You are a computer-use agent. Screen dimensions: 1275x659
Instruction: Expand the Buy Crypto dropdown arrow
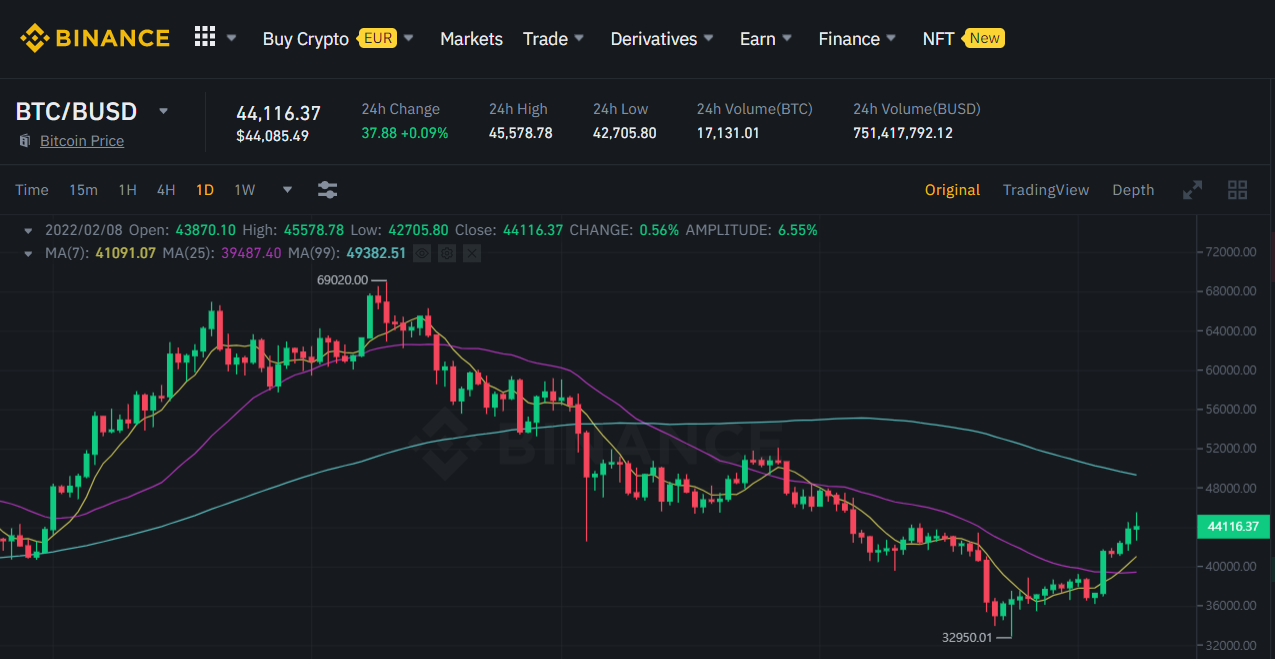tap(408, 38)
